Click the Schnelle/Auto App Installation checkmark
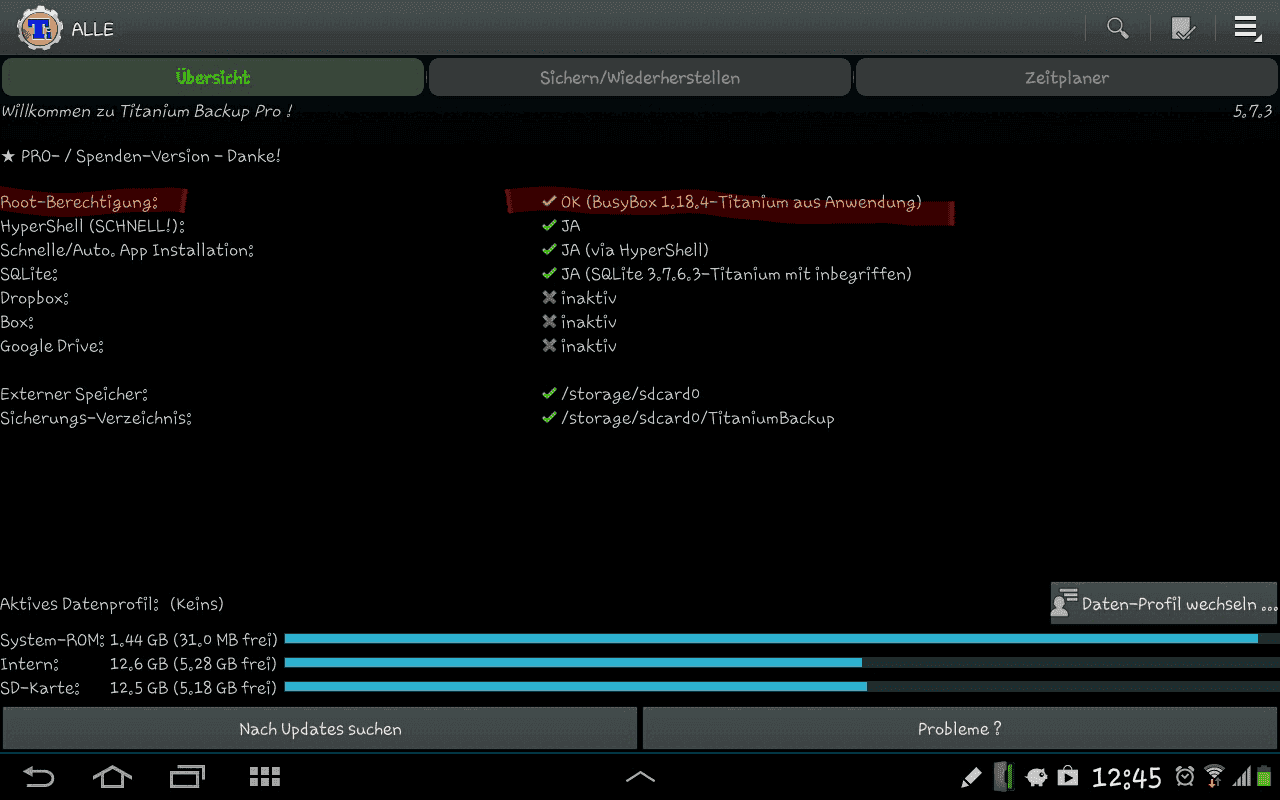The width and height of the screenshot is (1280, 800). click(548, 250)
